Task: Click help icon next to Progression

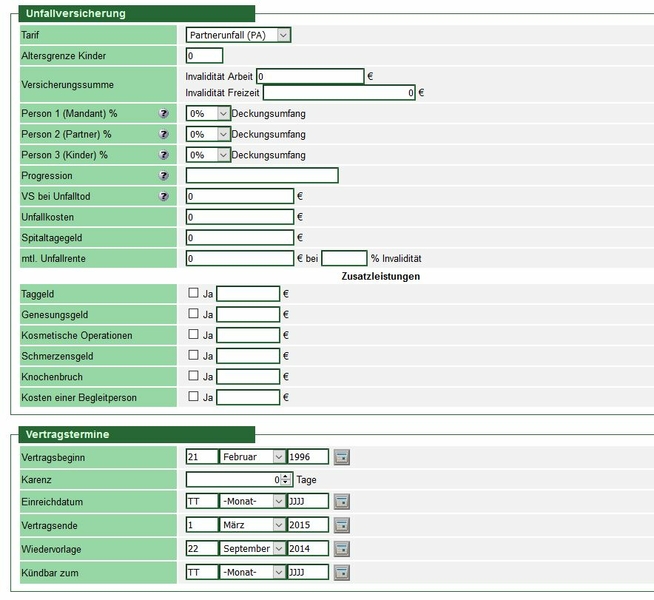Action: 164,176
